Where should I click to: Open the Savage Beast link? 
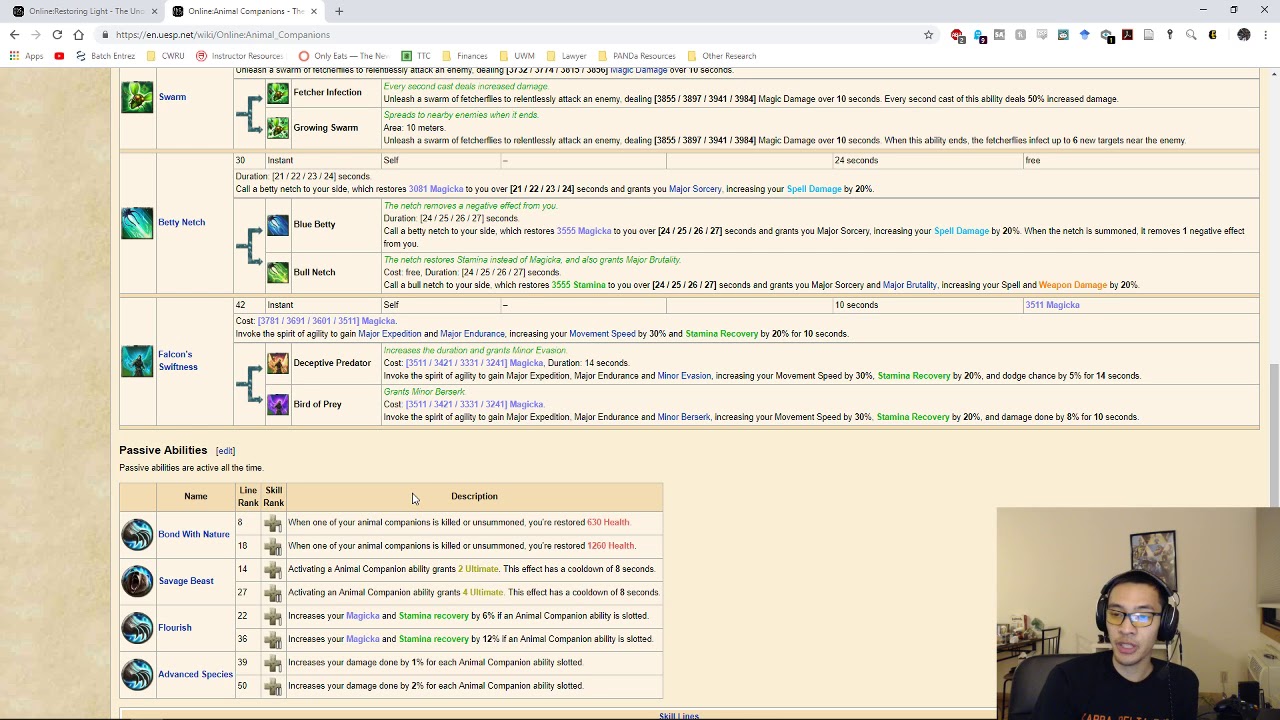(186, 581)
